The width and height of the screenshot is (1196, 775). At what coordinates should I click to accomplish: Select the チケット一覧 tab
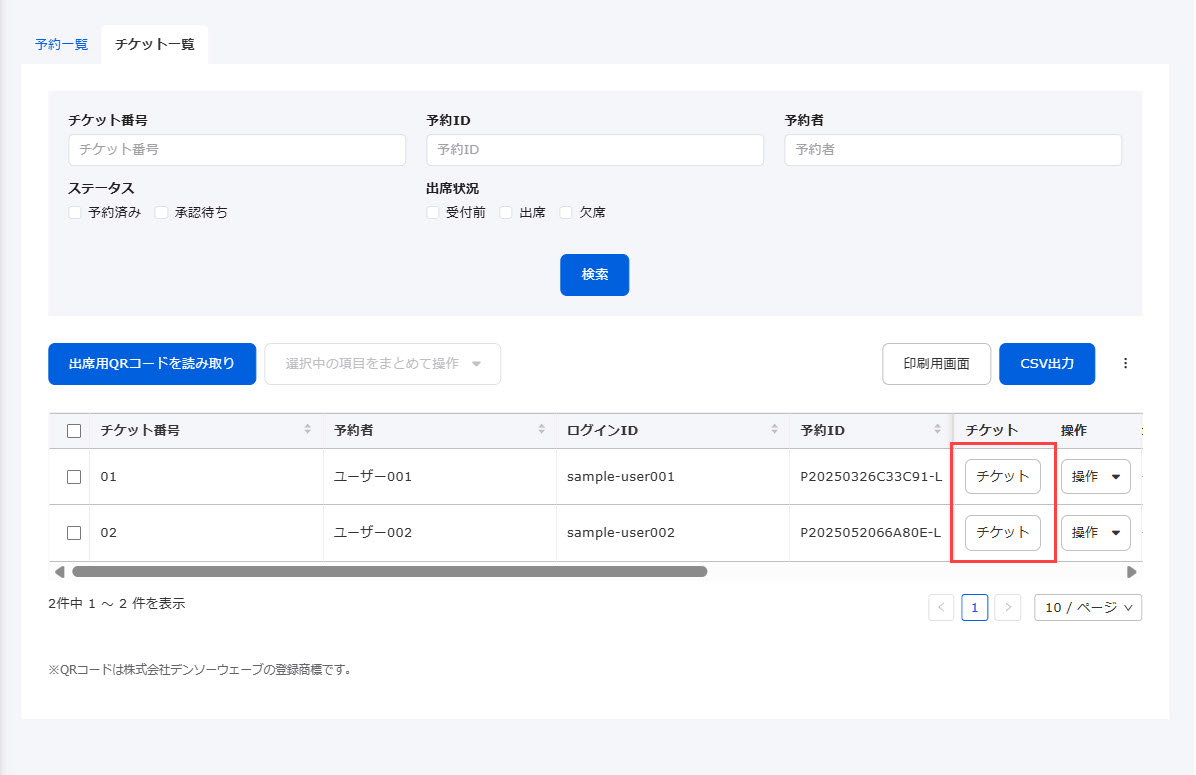(x=155, y=45)
